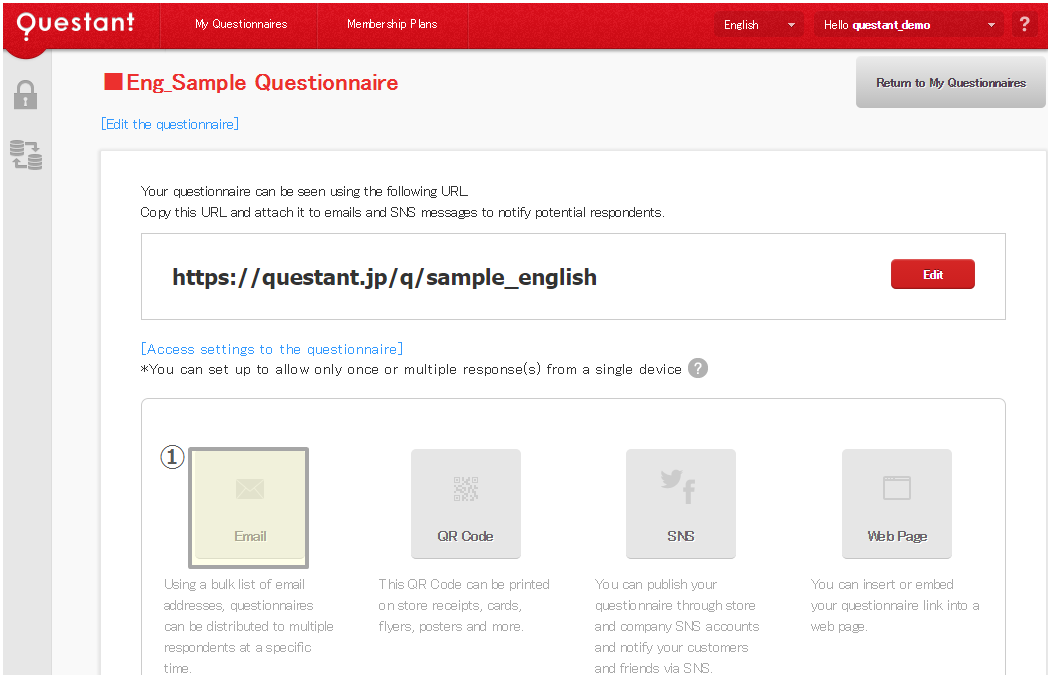This screenshot has height=675, width=1049.
Task: Expand the Hello questant_demo account menu
Action: click(x=909, y=25)
